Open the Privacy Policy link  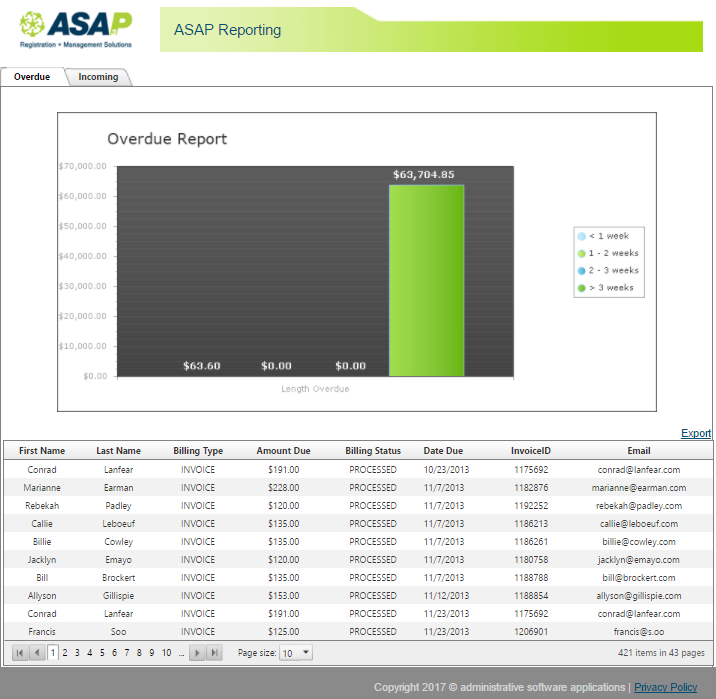click(666, 687)
